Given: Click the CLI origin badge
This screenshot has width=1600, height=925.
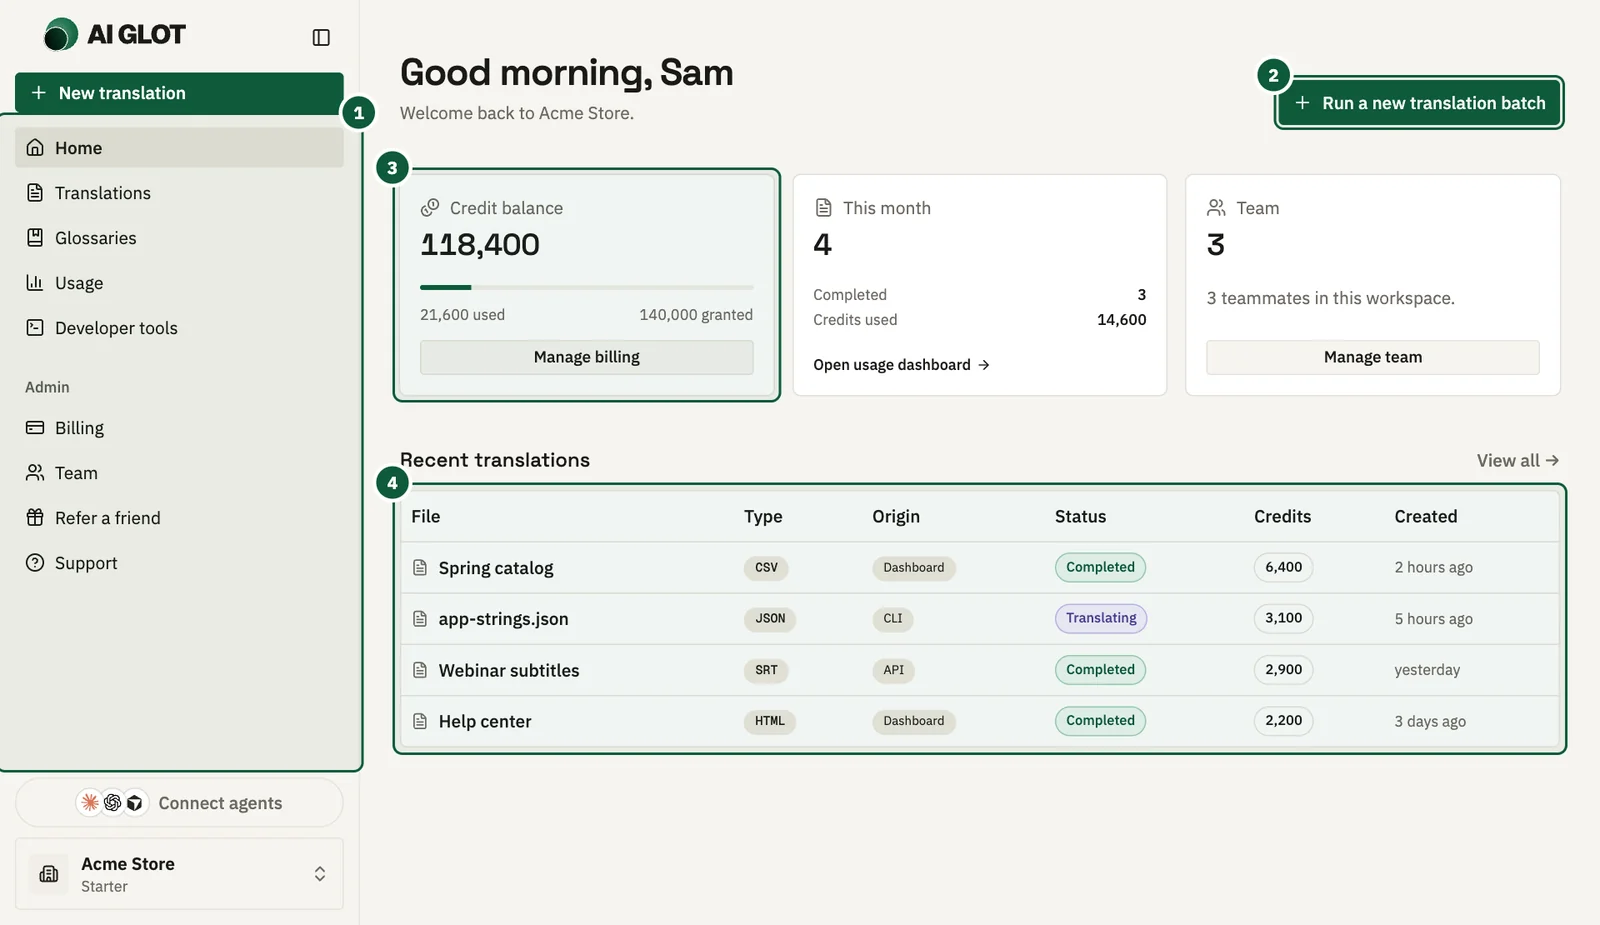Looking at the screenshot, I should point(893,619).
